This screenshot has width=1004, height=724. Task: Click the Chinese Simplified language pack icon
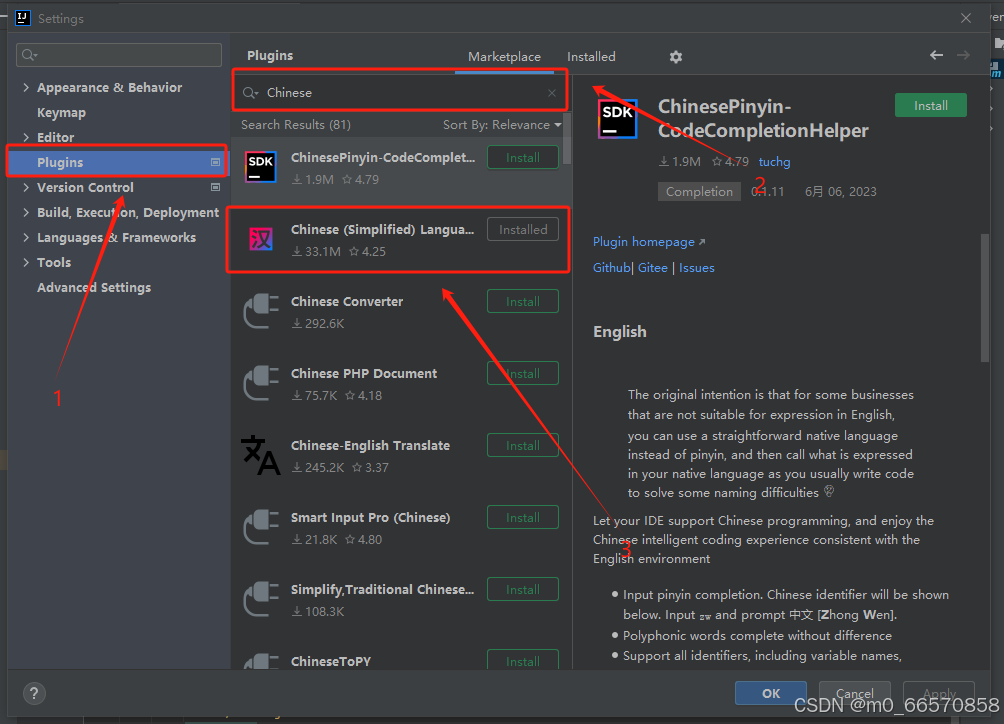coord(261,239)
